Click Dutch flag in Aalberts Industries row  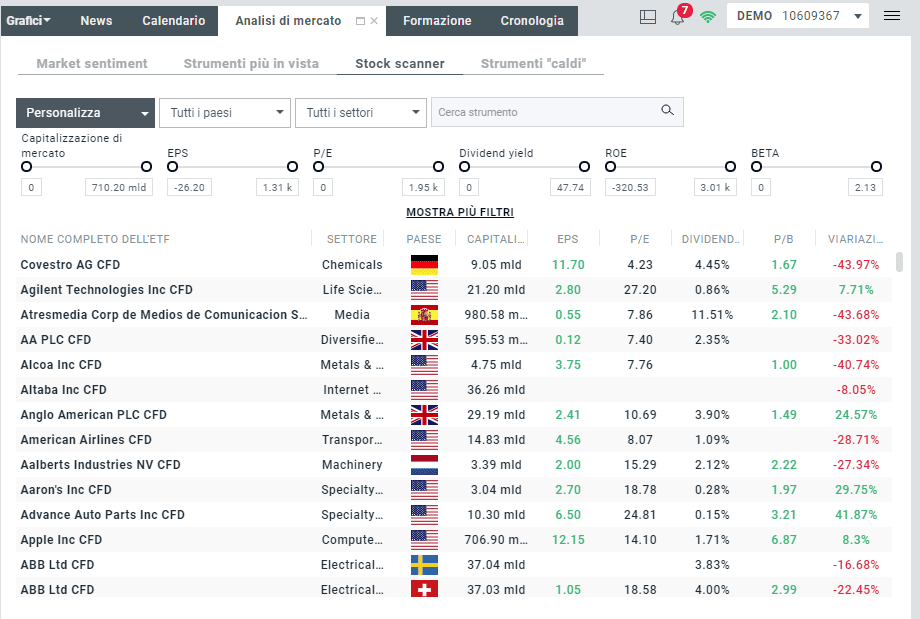424,465
